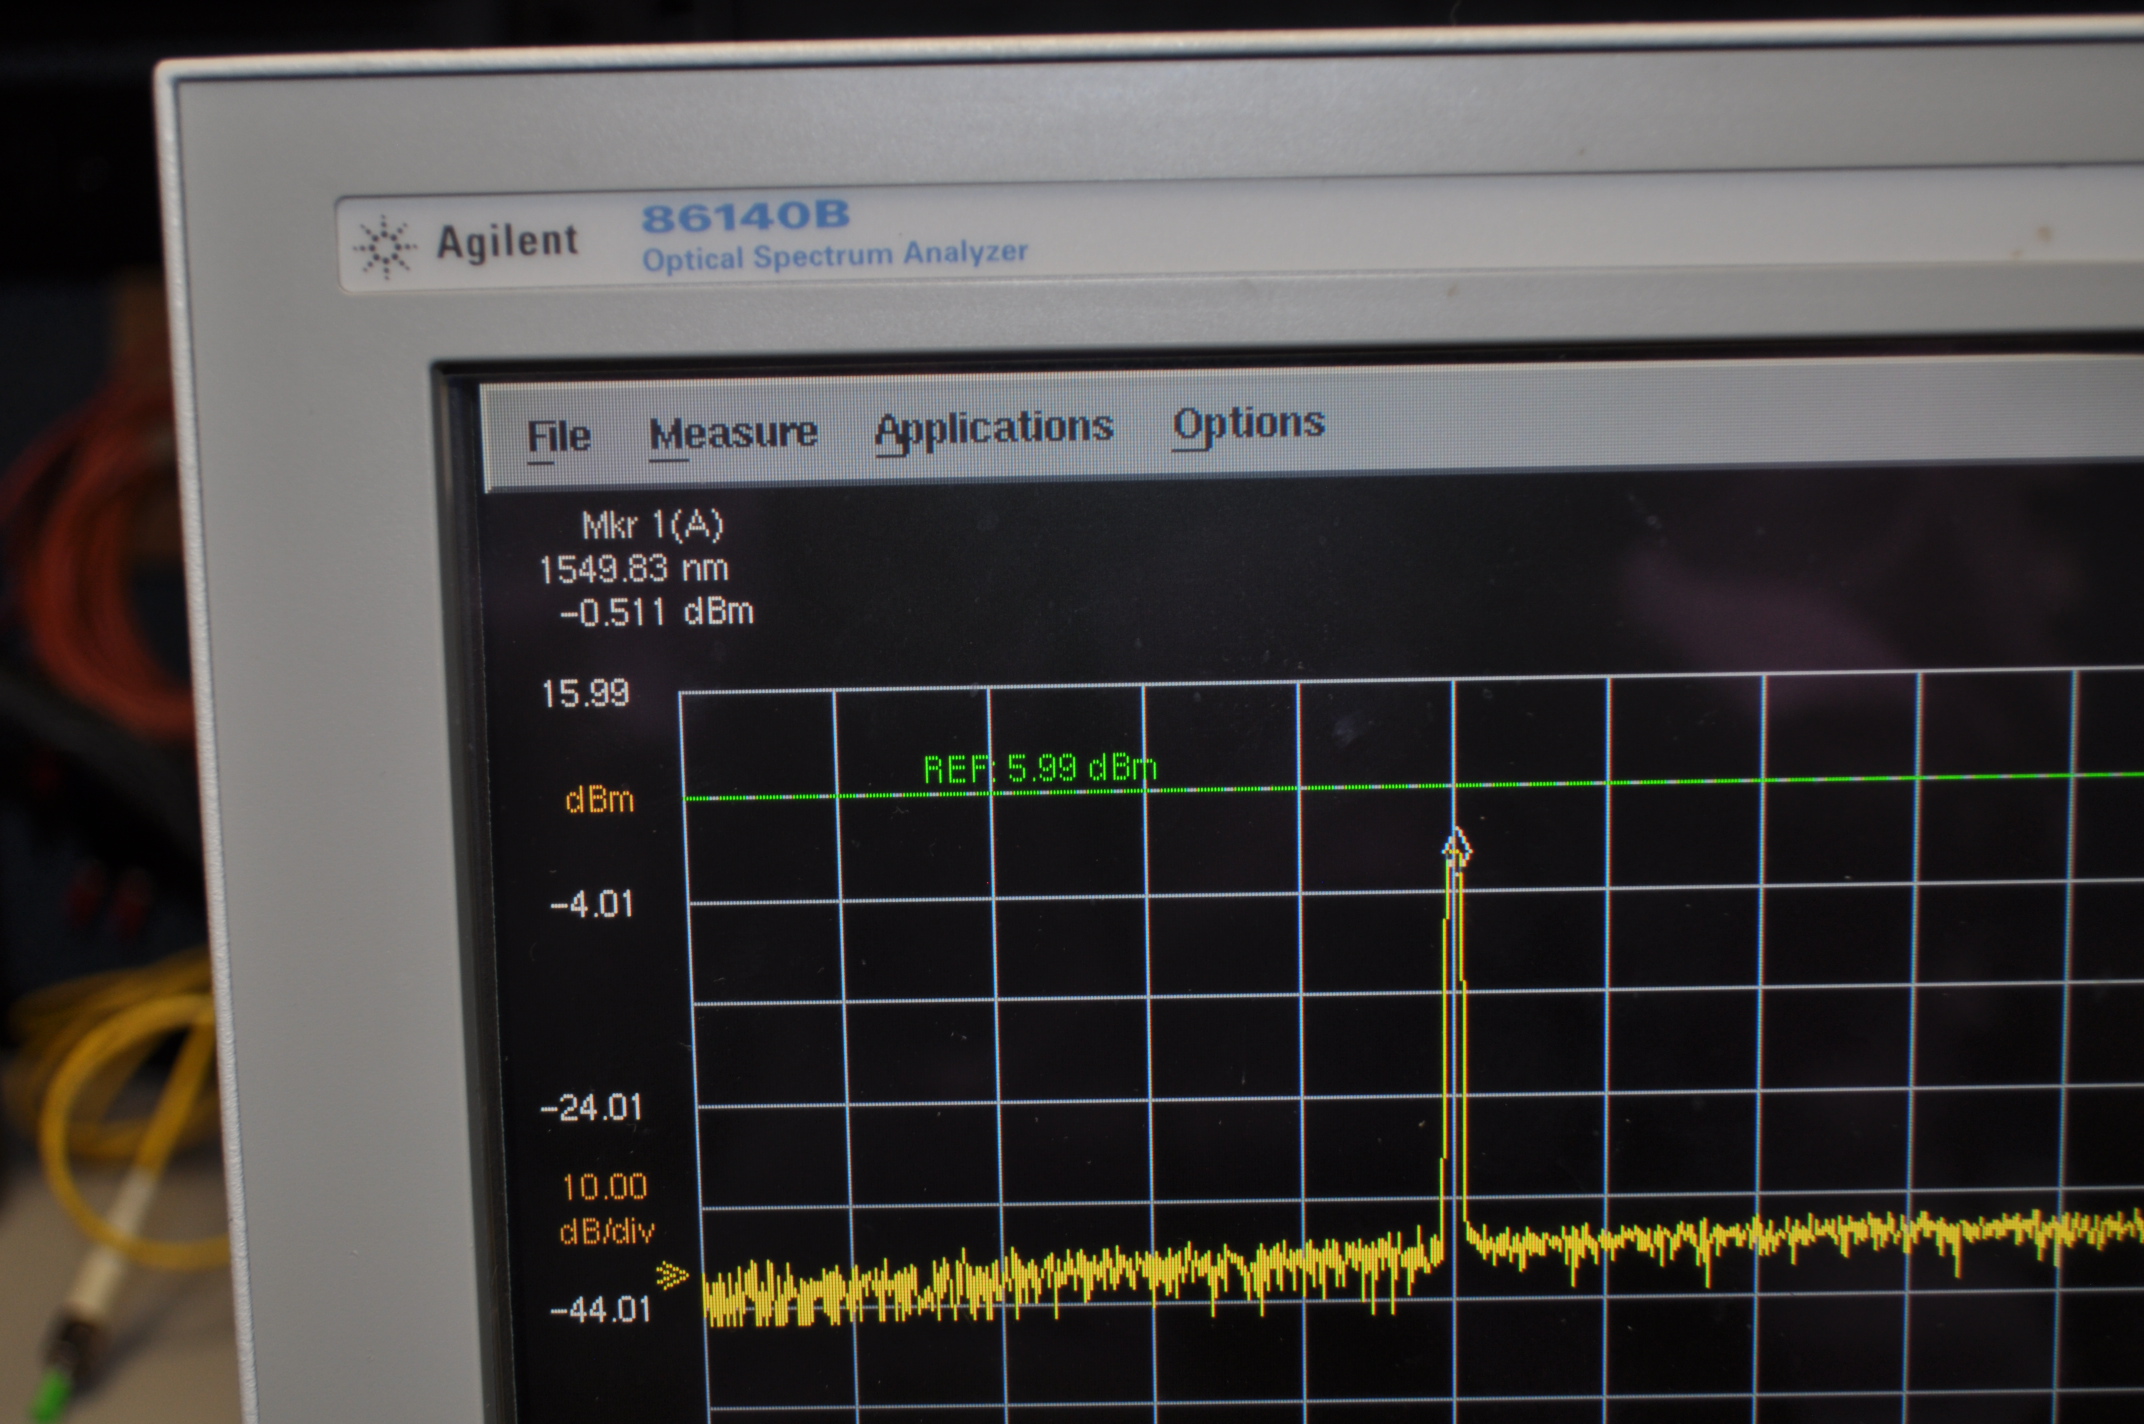
Task: Open the Applications menu
Action: point(993,428)
